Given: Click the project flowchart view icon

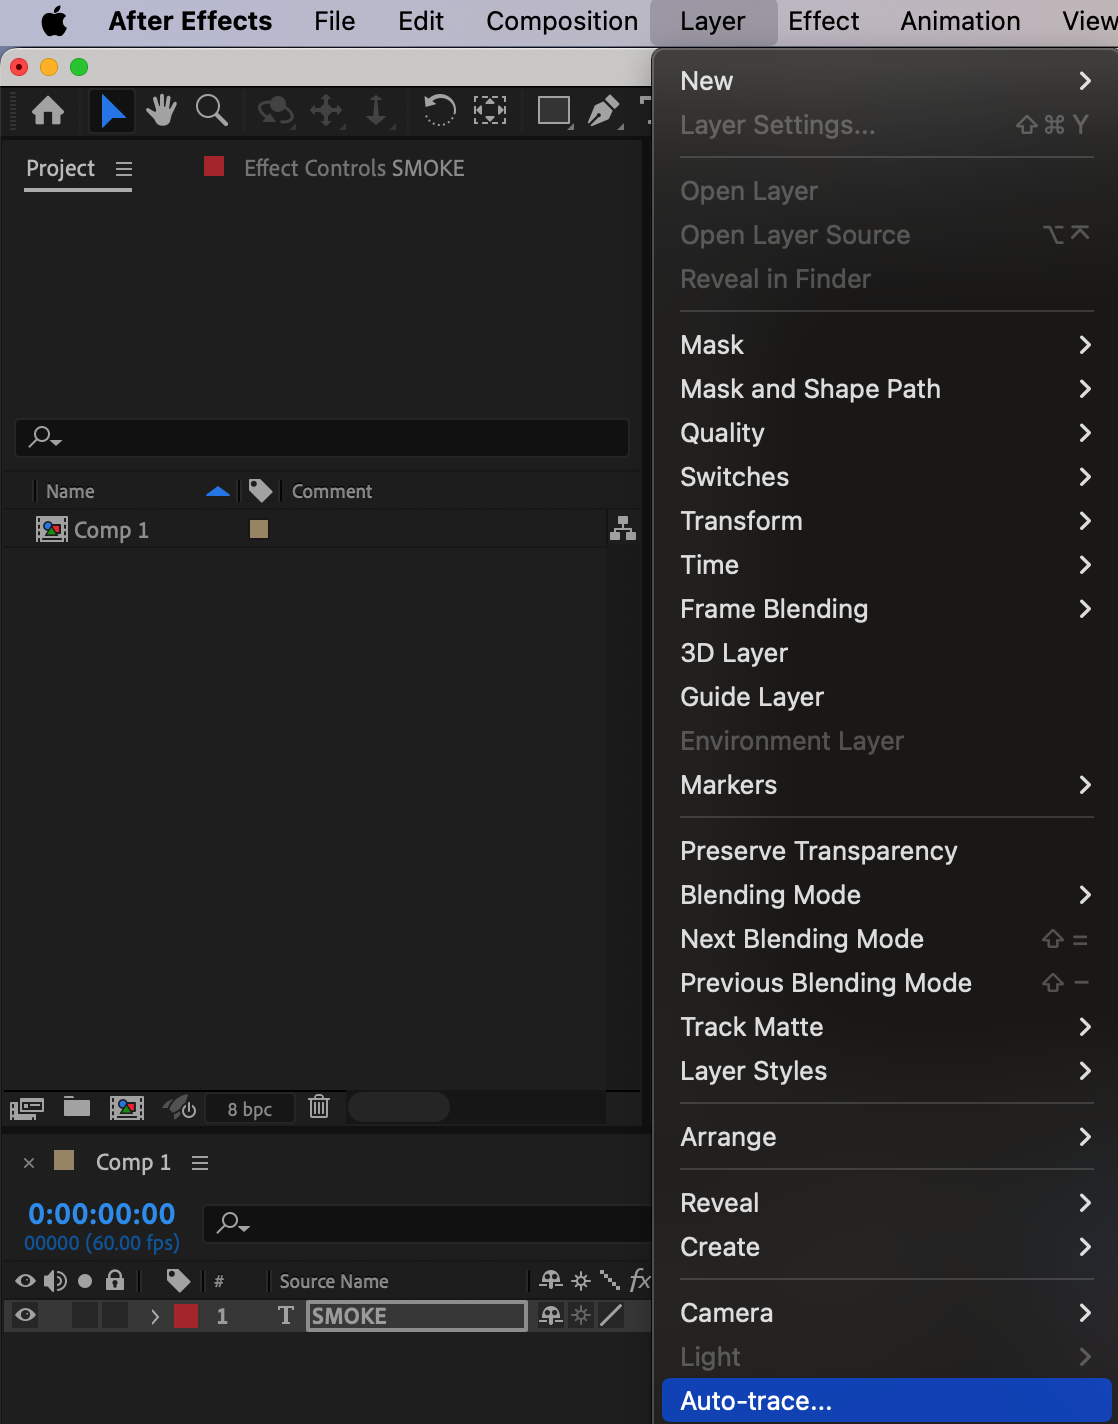Looking at the screenshot, I should (x=623, y=528).
